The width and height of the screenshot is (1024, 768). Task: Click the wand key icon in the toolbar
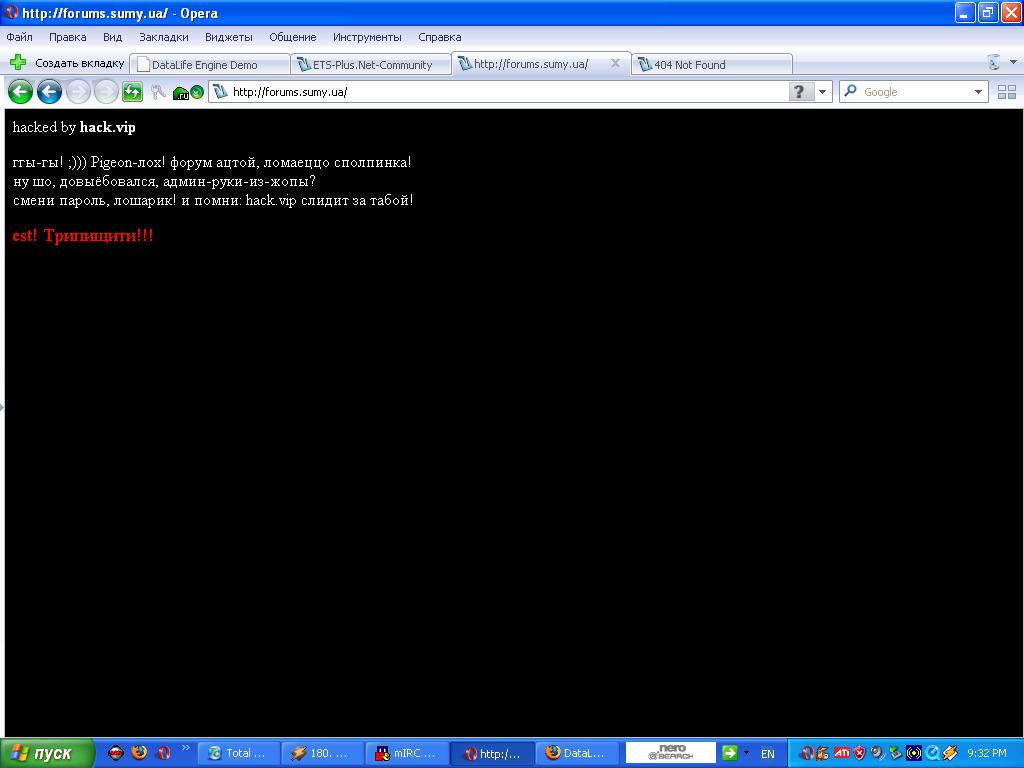click(x=158, y=92)
